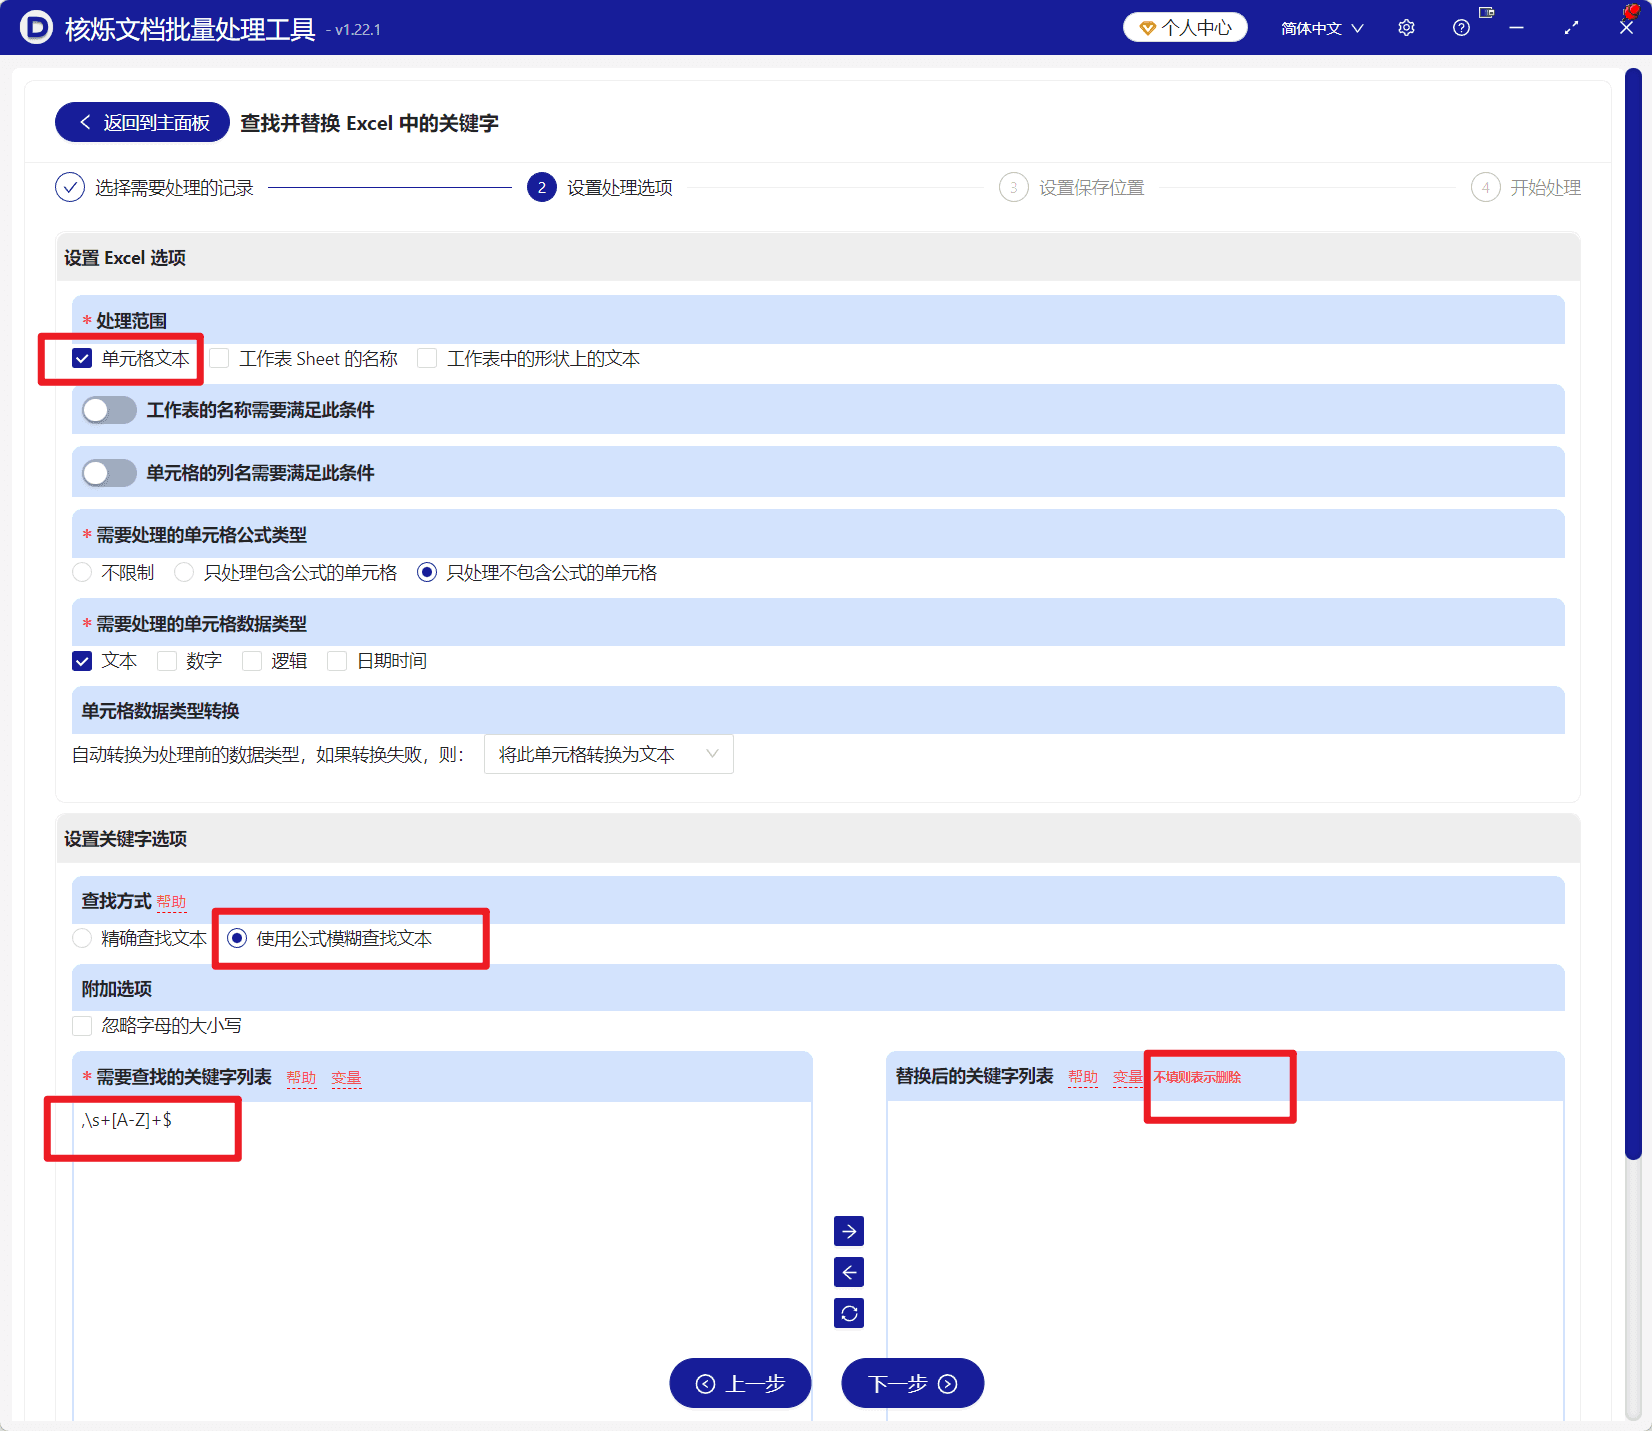Open 个人中心 in the title bar
The image size is (1652, 1431).
pyautogui.click(x=1184, y=27)
